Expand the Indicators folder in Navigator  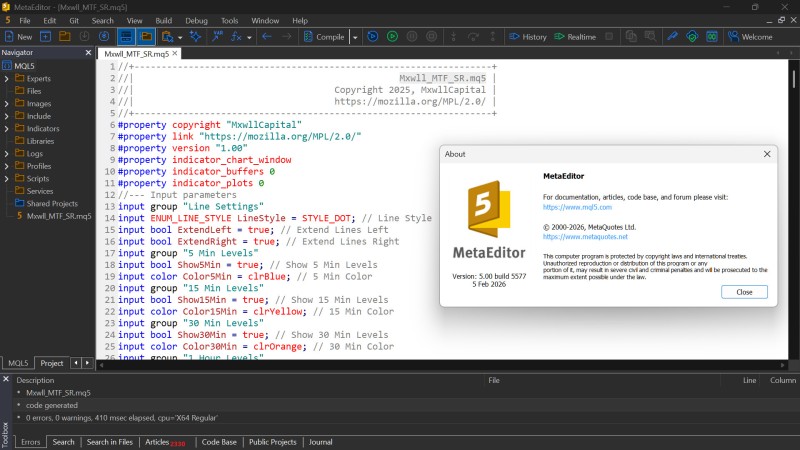[x=7, y=128]
